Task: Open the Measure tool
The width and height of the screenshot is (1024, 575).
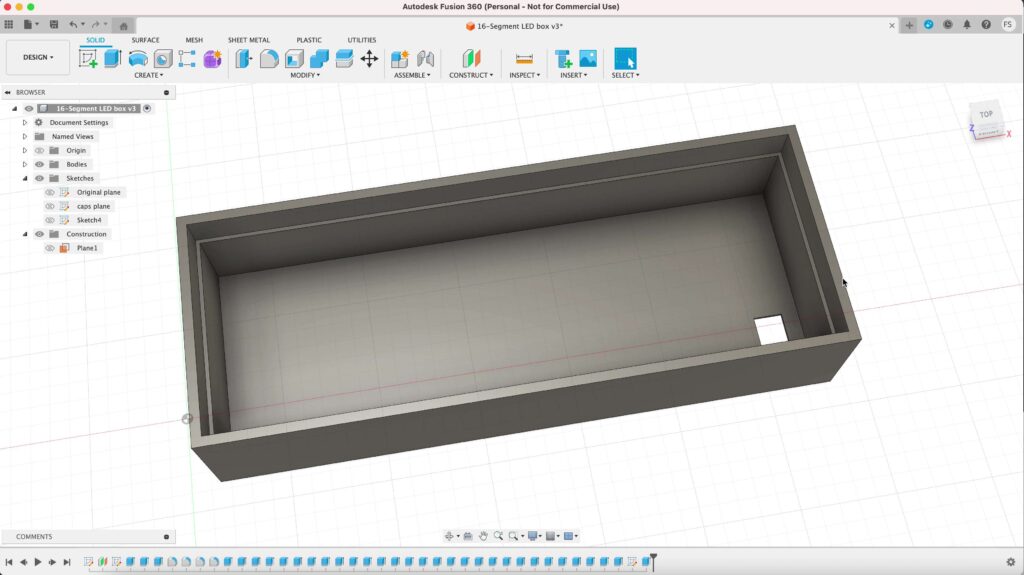Action: [x=524, y=59]
